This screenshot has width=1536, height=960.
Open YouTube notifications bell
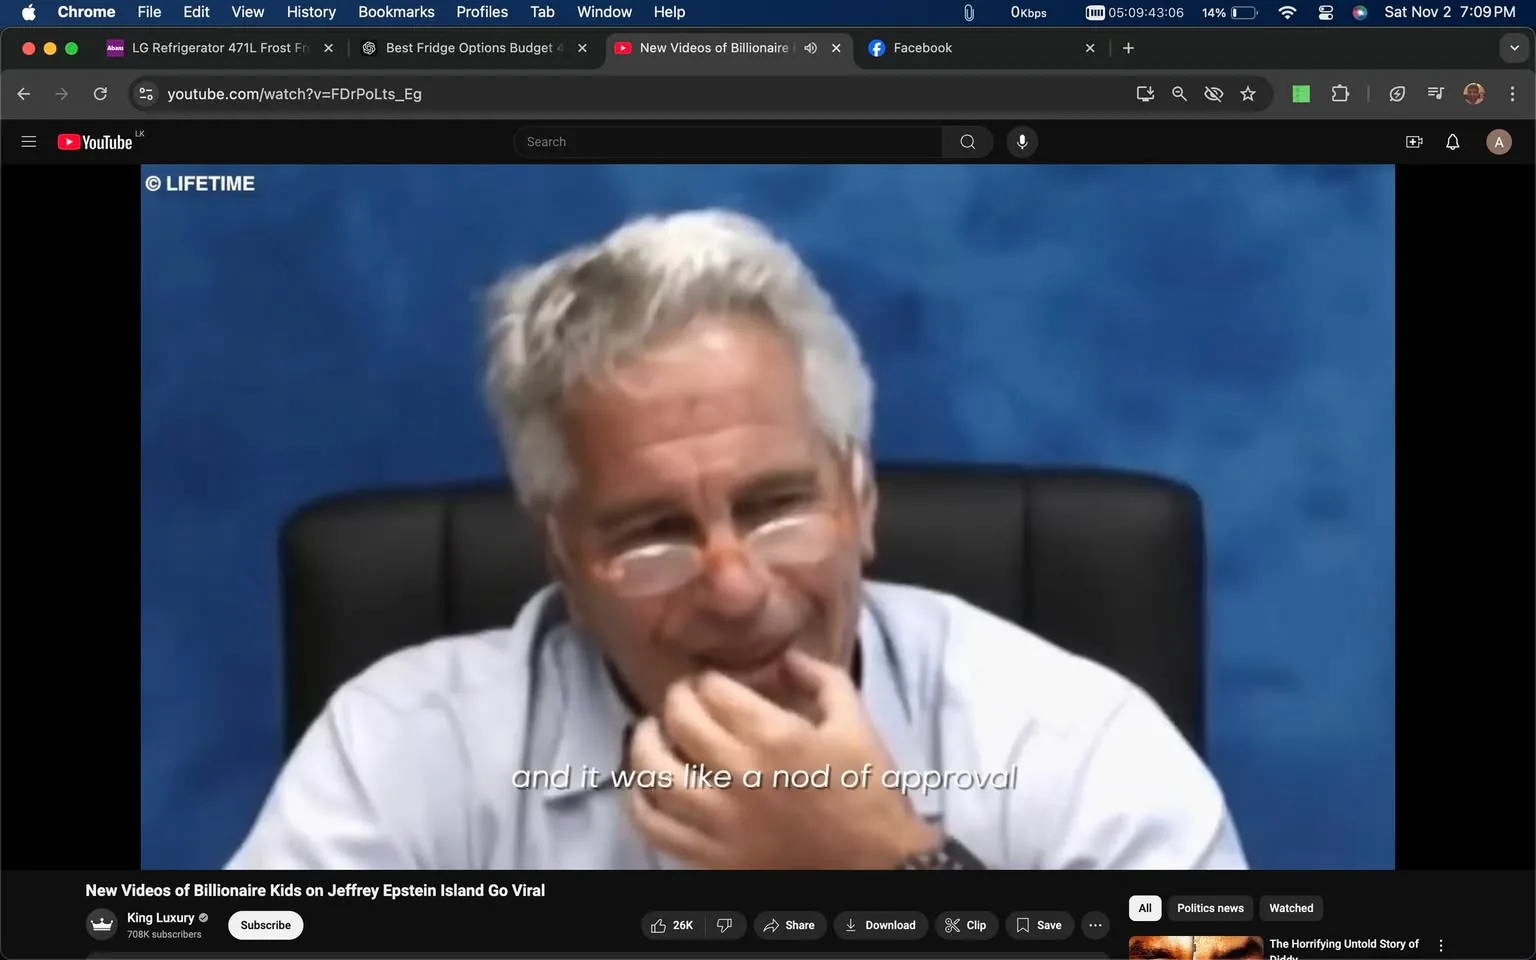click(x=1451, y=141)
